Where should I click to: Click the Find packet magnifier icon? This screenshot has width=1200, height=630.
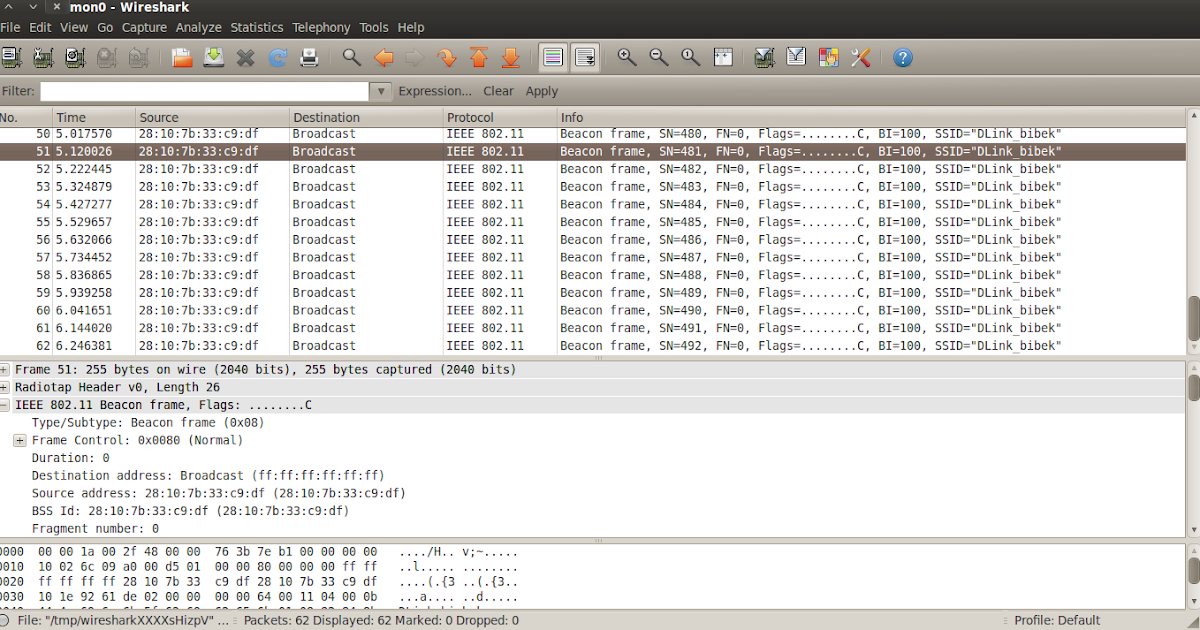pos(351,58)
